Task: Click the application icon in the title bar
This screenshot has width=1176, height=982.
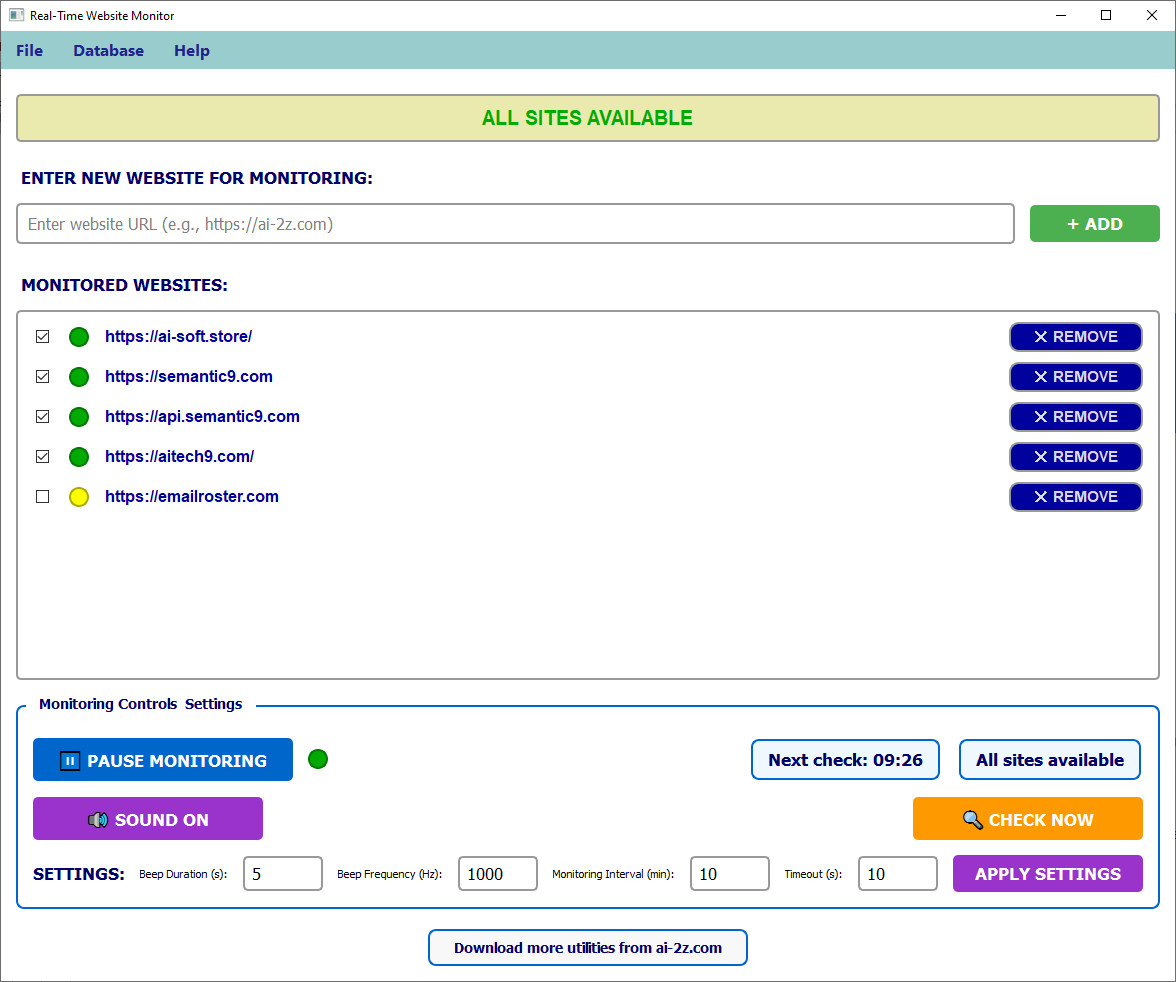Action: point(14,15)
